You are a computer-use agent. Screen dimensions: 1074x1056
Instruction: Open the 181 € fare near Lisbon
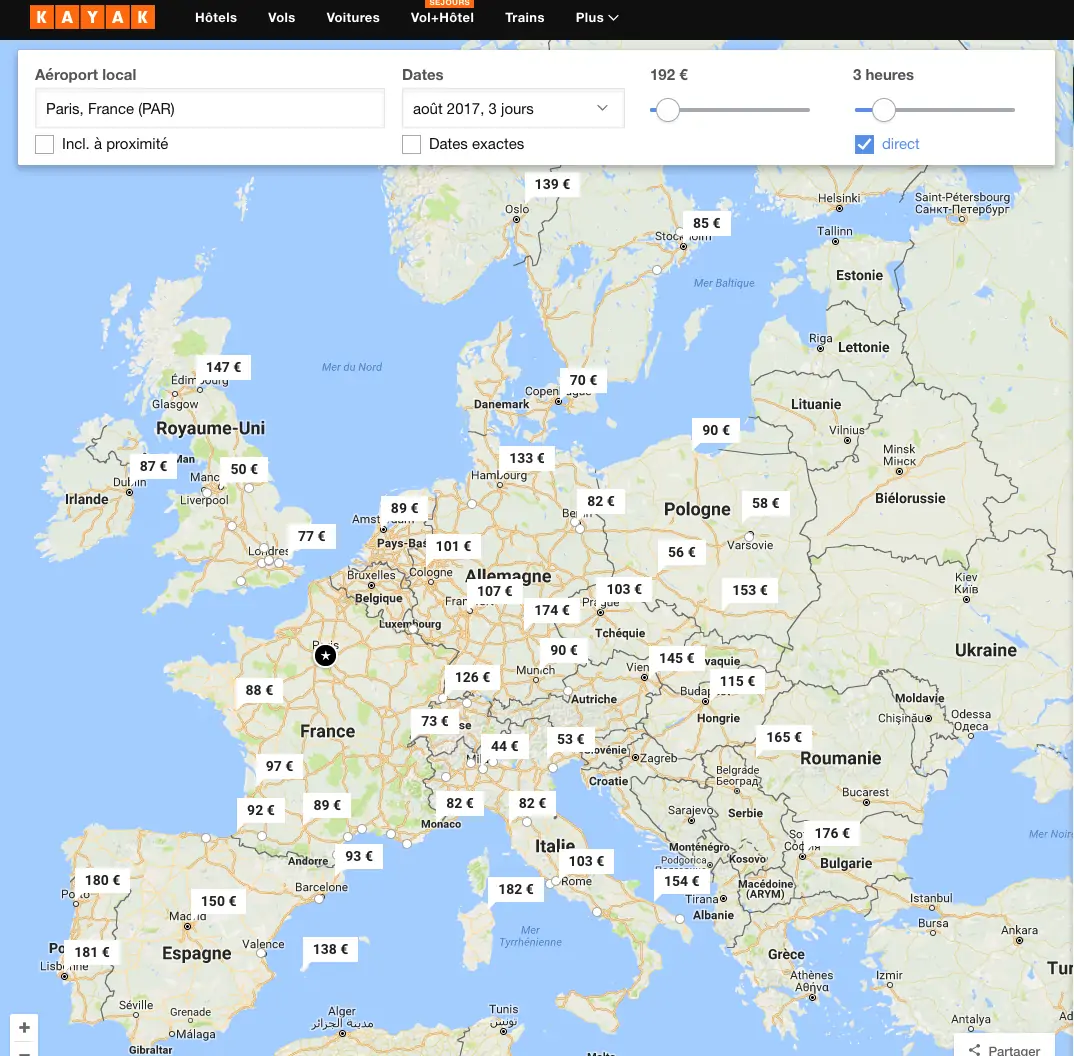pos(92,952)
